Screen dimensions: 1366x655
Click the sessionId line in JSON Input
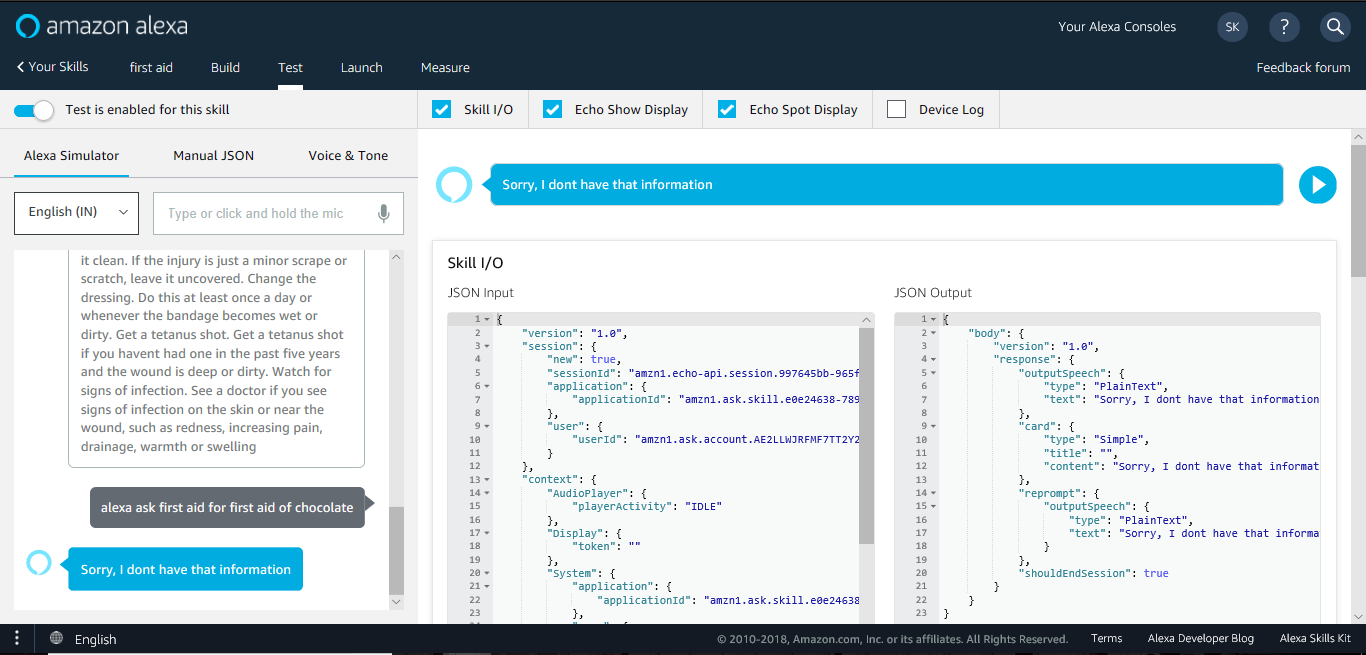(x=704, y=372)
